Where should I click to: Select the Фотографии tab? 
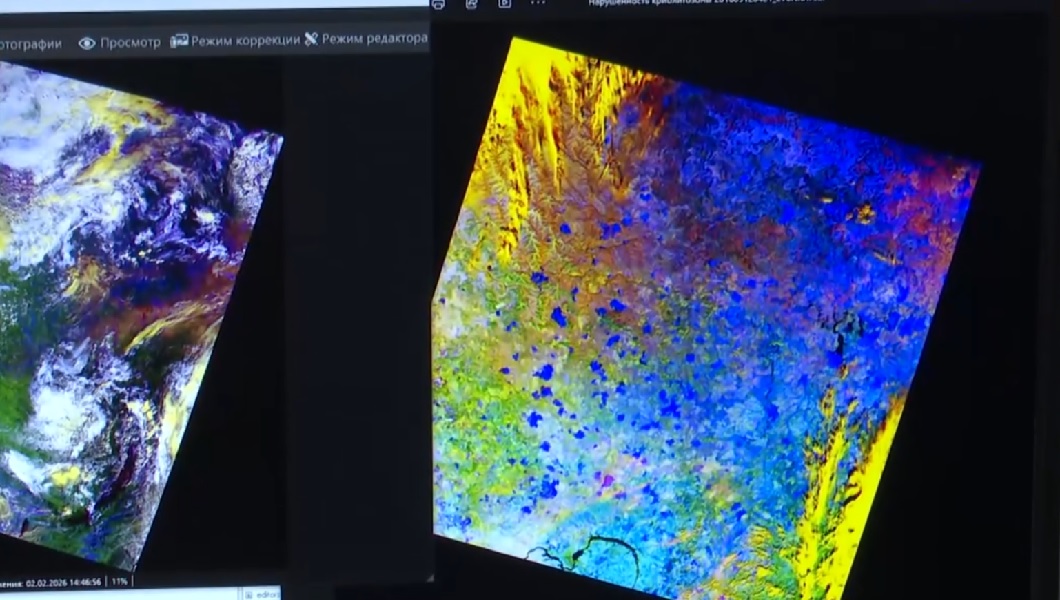tap(30, 44)
